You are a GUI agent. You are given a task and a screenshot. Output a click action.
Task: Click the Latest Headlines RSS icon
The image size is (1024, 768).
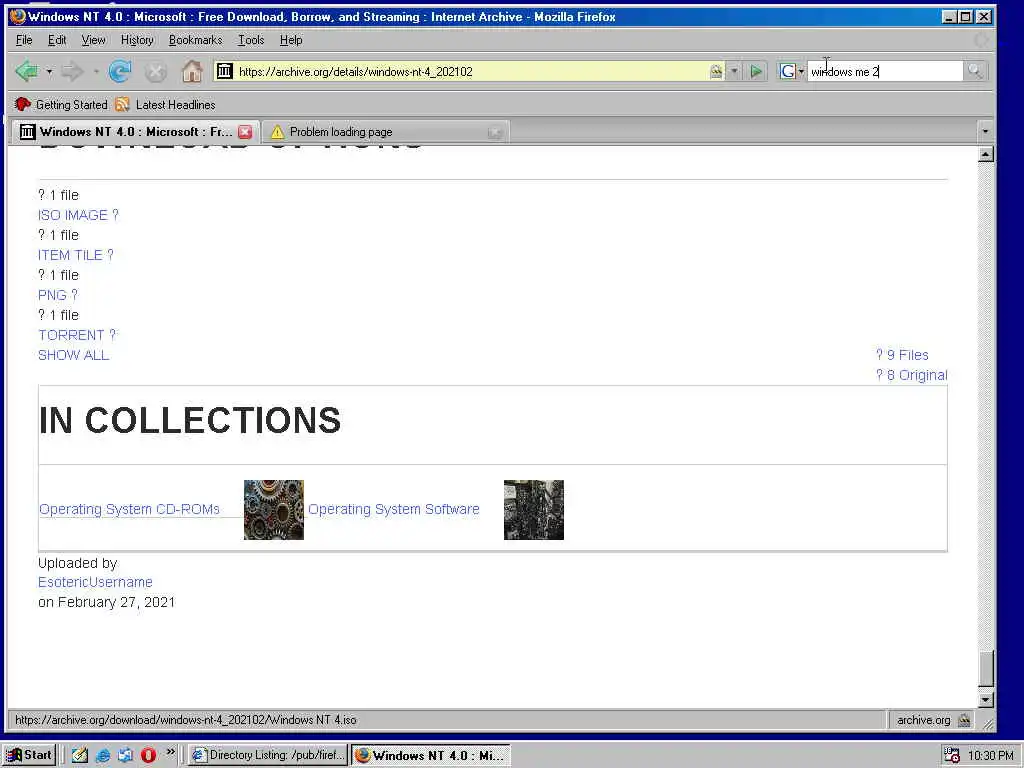(x=122, y=104)
